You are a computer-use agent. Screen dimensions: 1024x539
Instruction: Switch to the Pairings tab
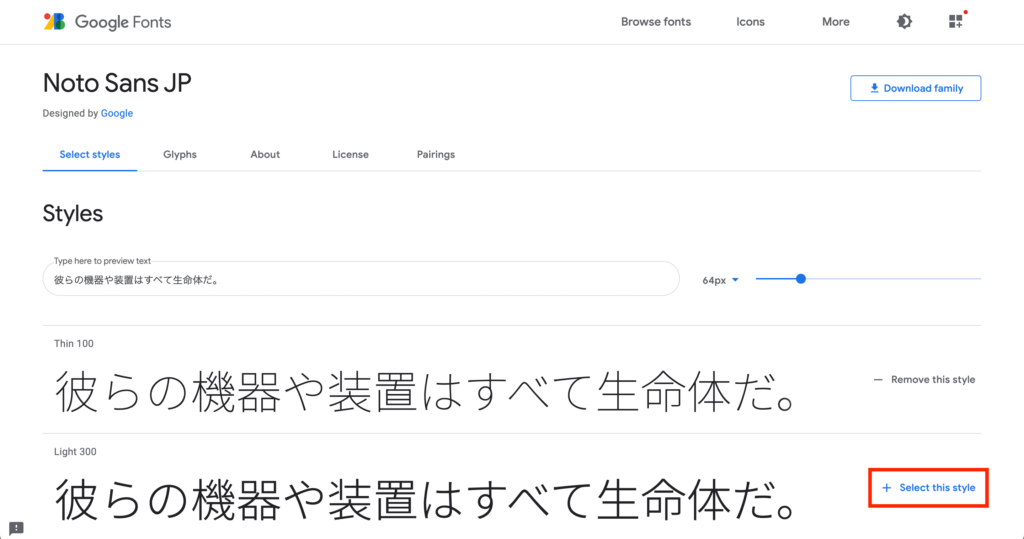point(436,155)
